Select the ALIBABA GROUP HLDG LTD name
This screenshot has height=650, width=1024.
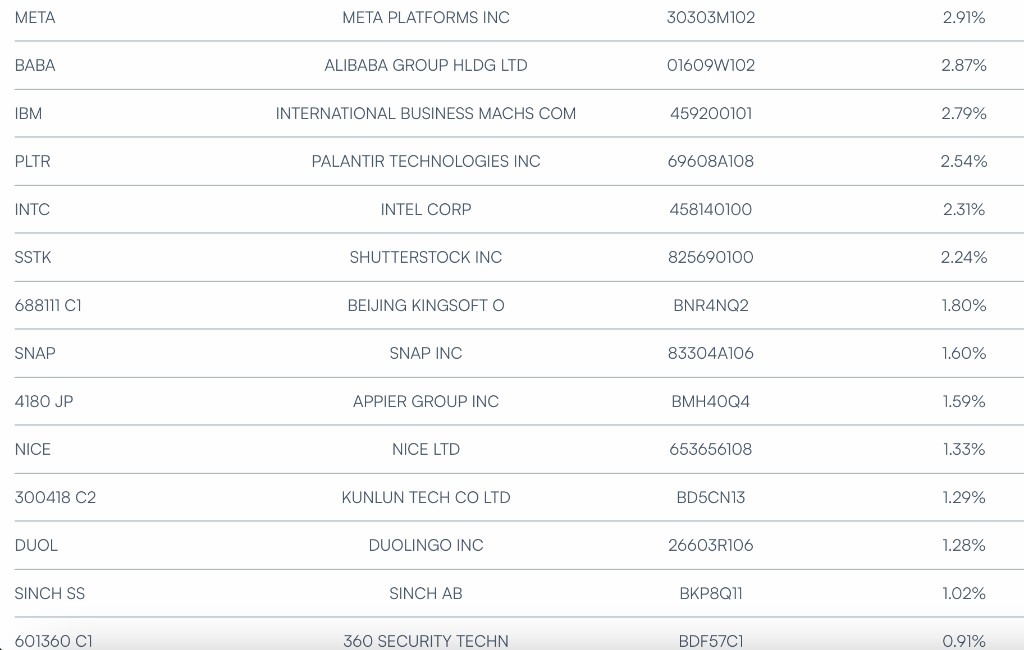[x=425, y=66]
